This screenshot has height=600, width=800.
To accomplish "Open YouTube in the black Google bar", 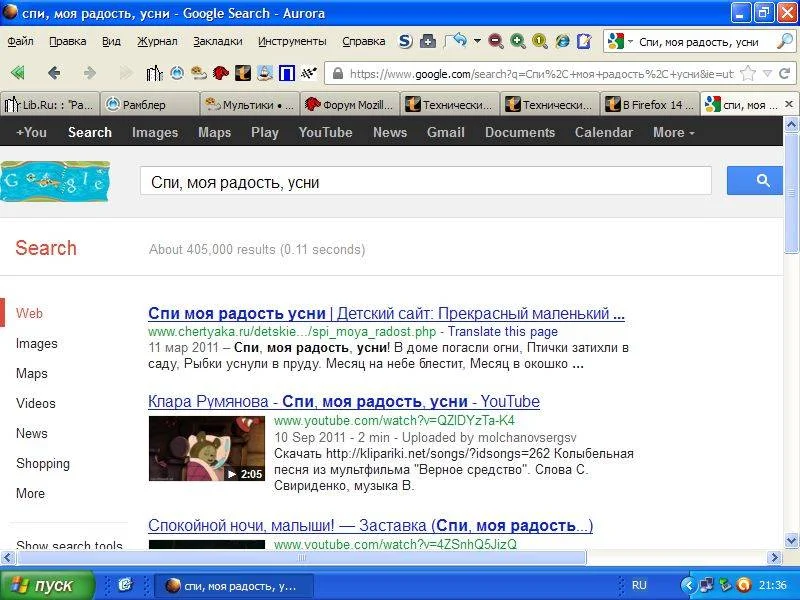I will [326, 132].
